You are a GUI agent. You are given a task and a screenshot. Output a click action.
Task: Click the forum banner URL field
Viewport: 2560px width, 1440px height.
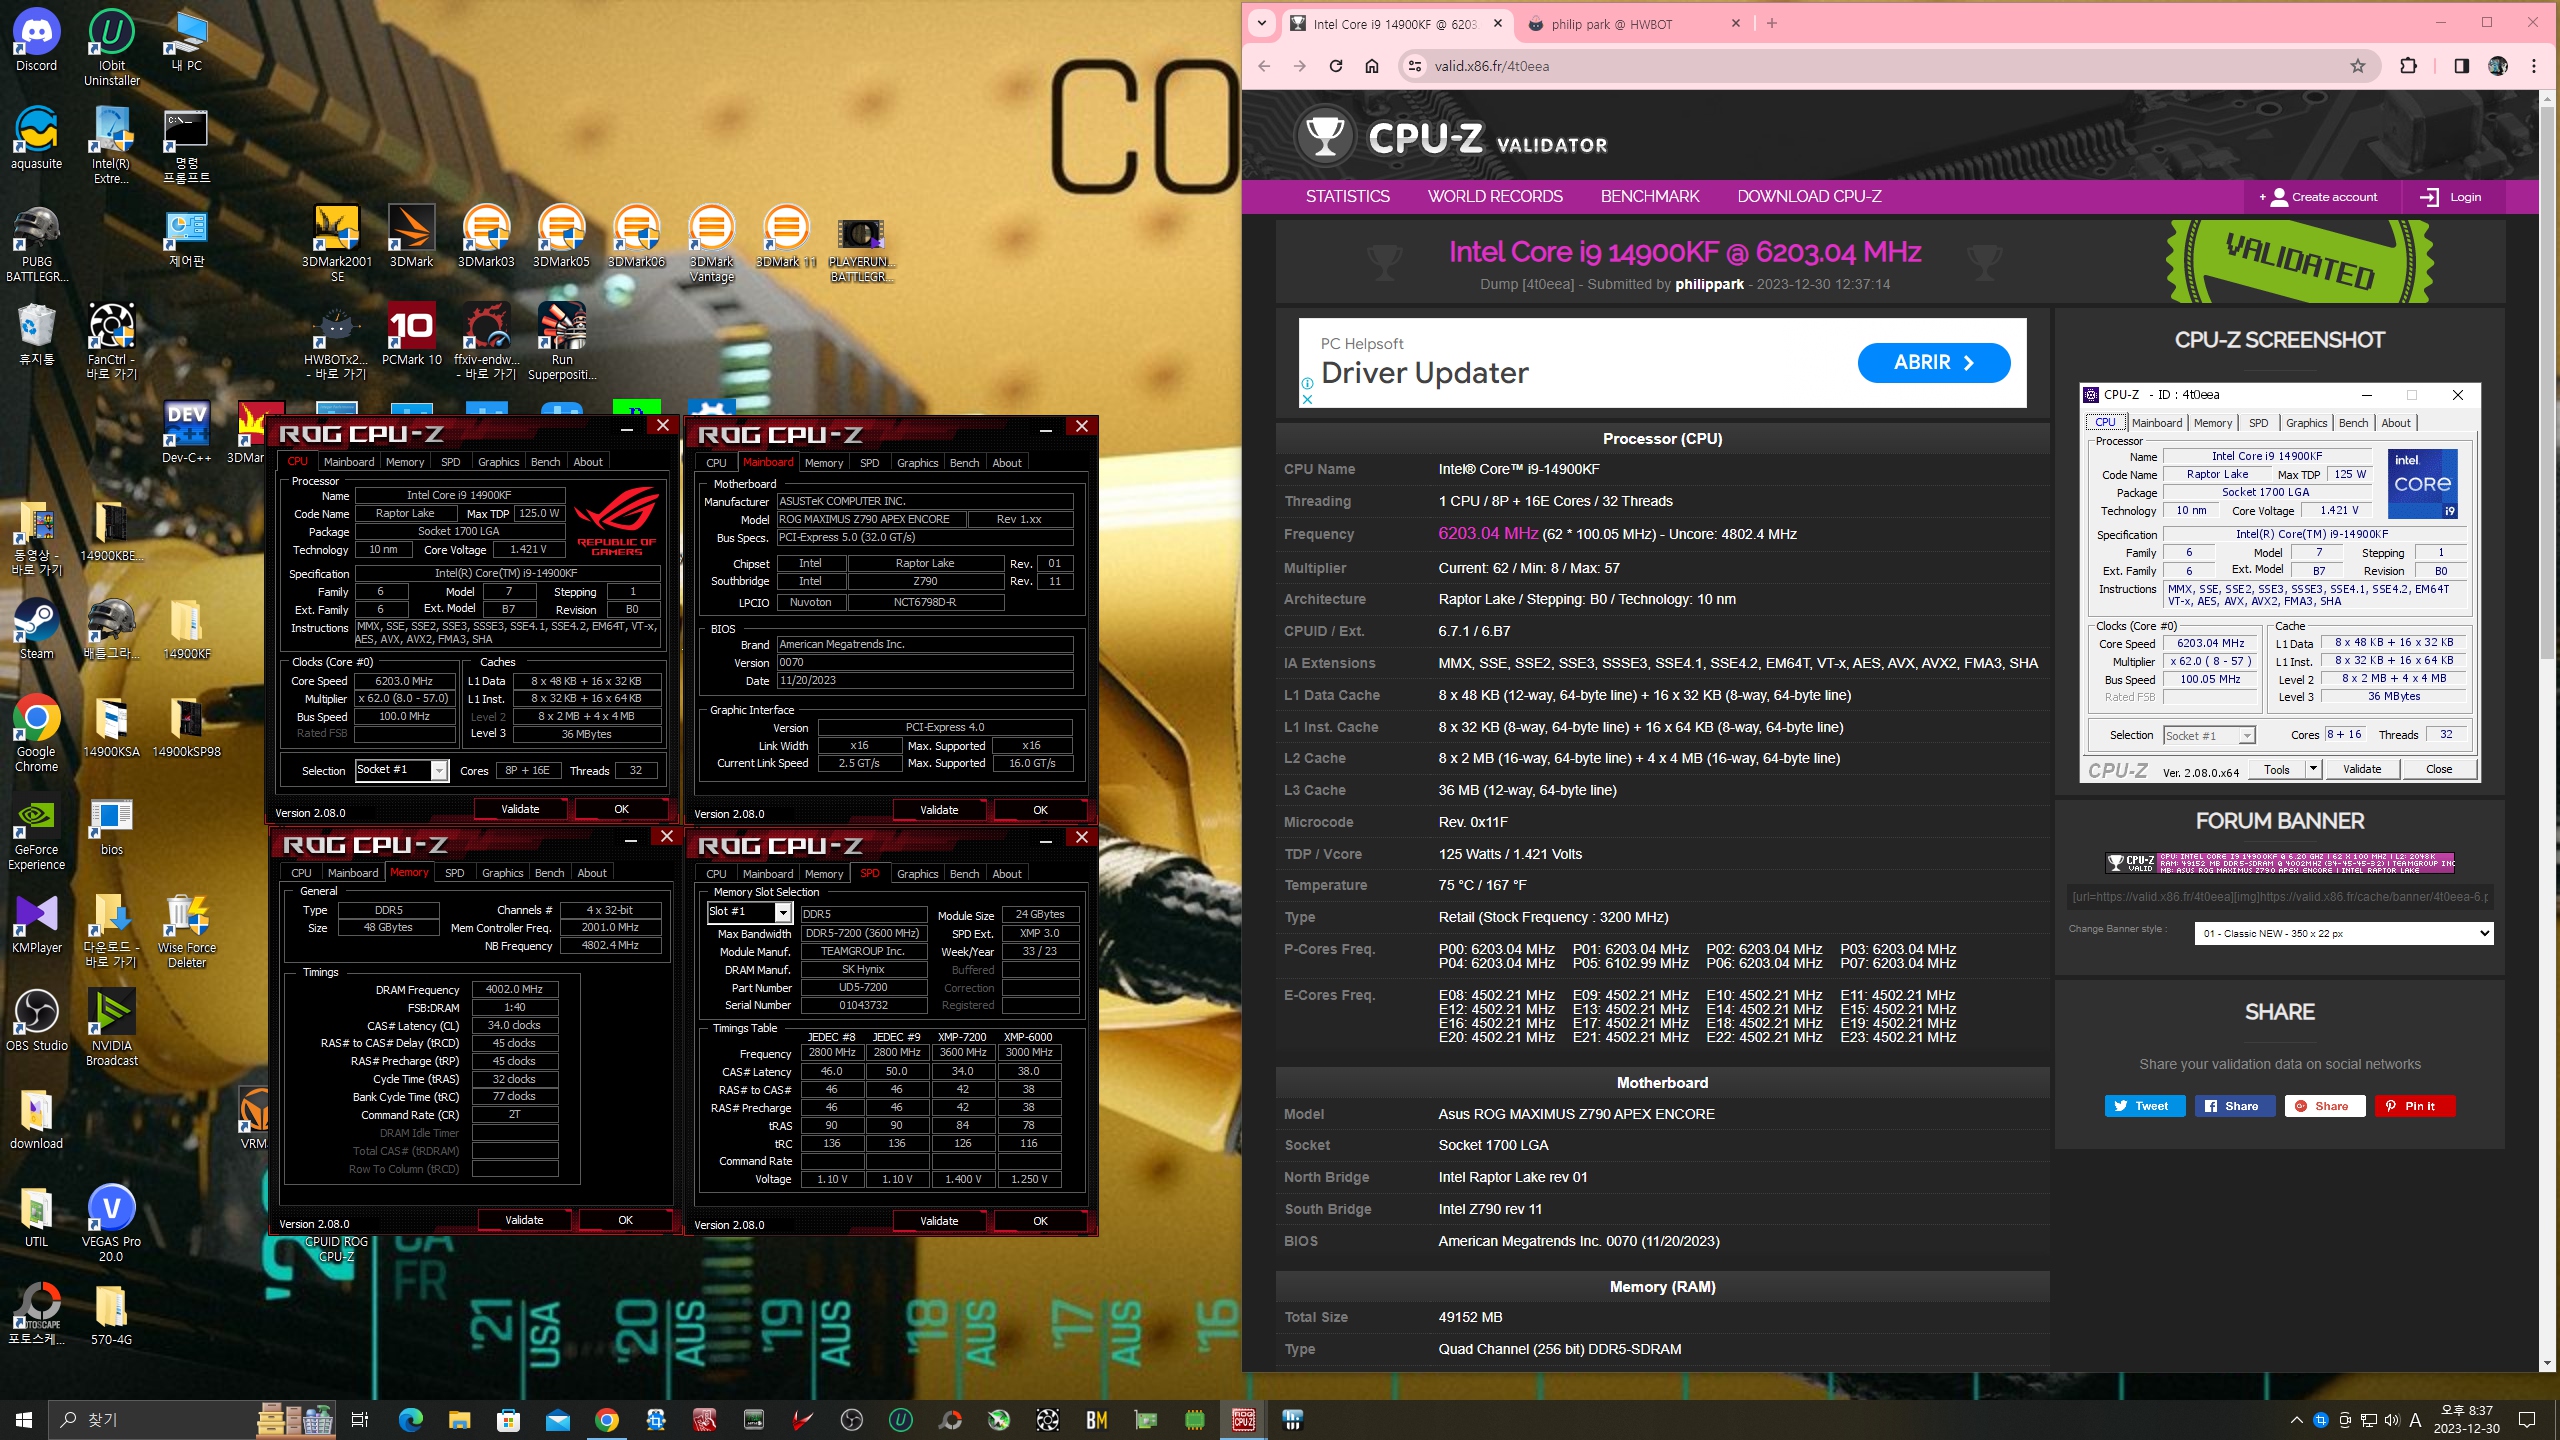[2280, 897]
